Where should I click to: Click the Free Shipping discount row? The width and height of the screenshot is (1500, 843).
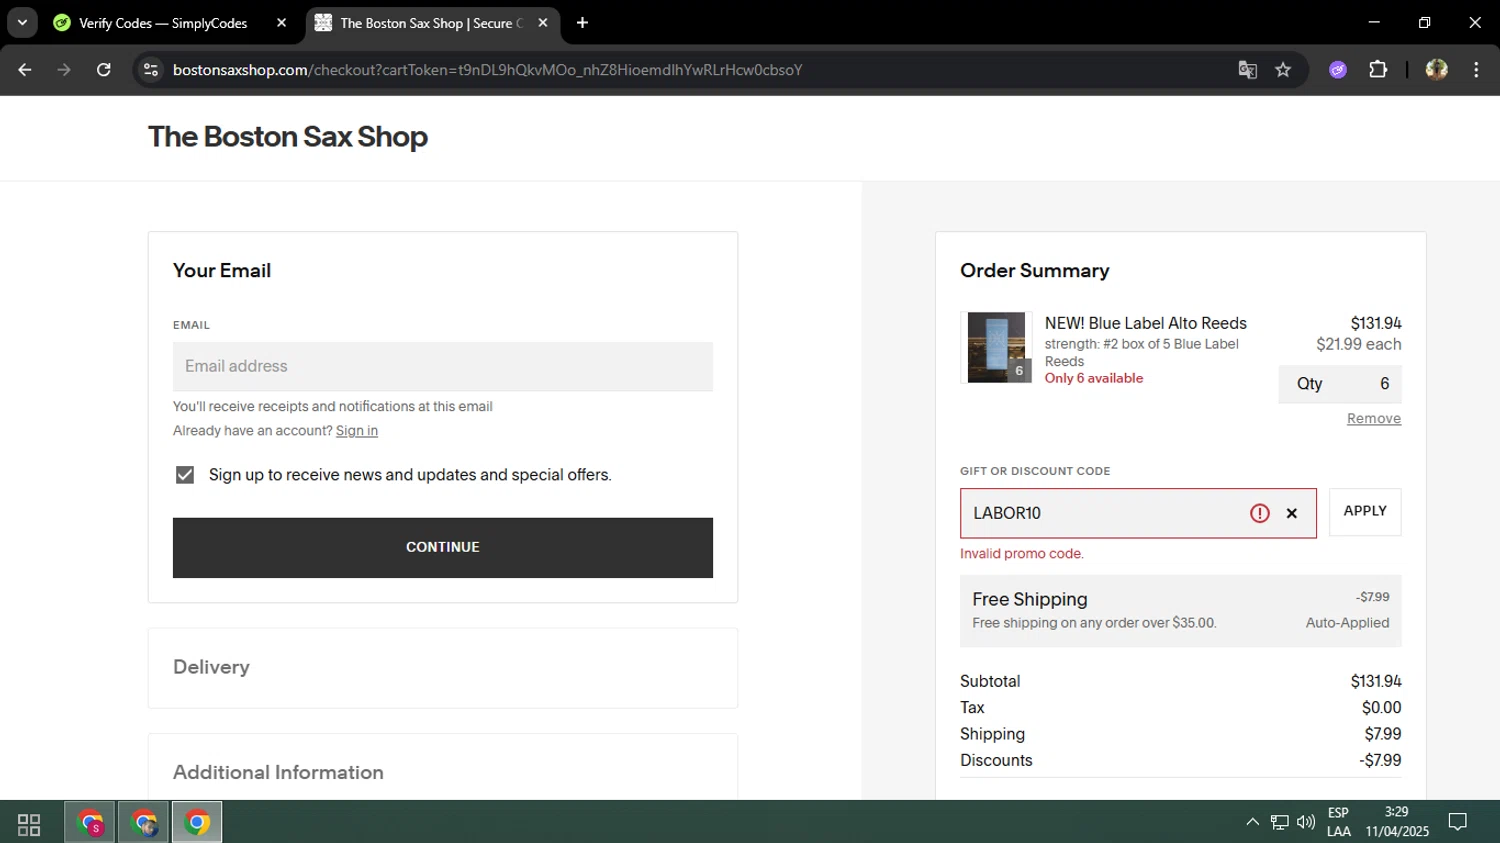click(1181, 610)
